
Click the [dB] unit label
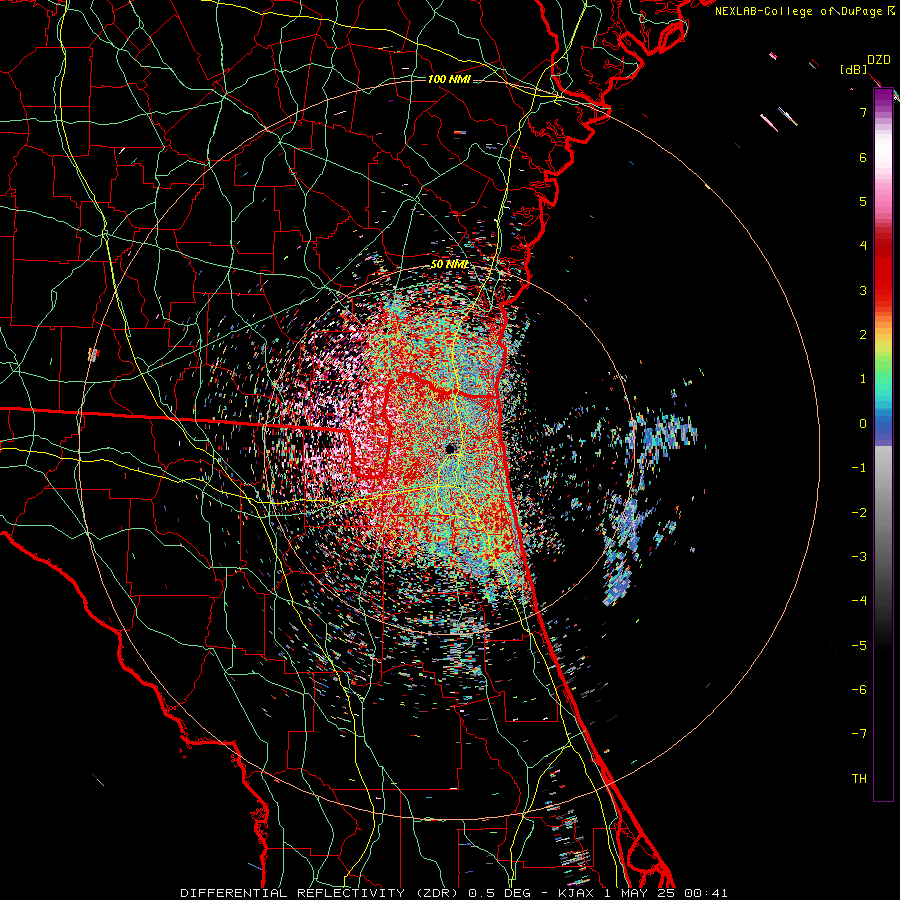[854, 70]
